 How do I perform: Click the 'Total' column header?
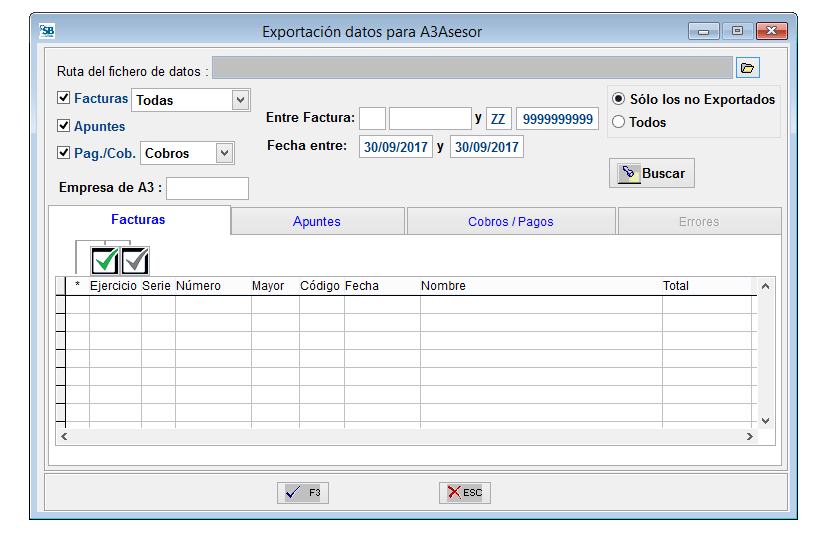pos(707,286)
